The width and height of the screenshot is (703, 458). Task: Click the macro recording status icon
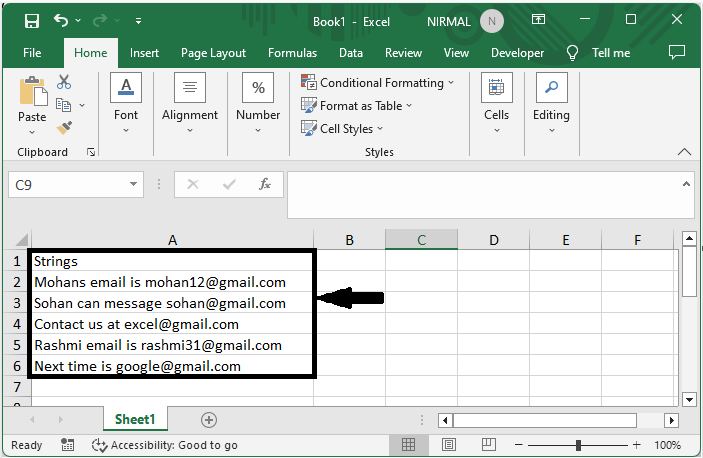pos(68,445)
